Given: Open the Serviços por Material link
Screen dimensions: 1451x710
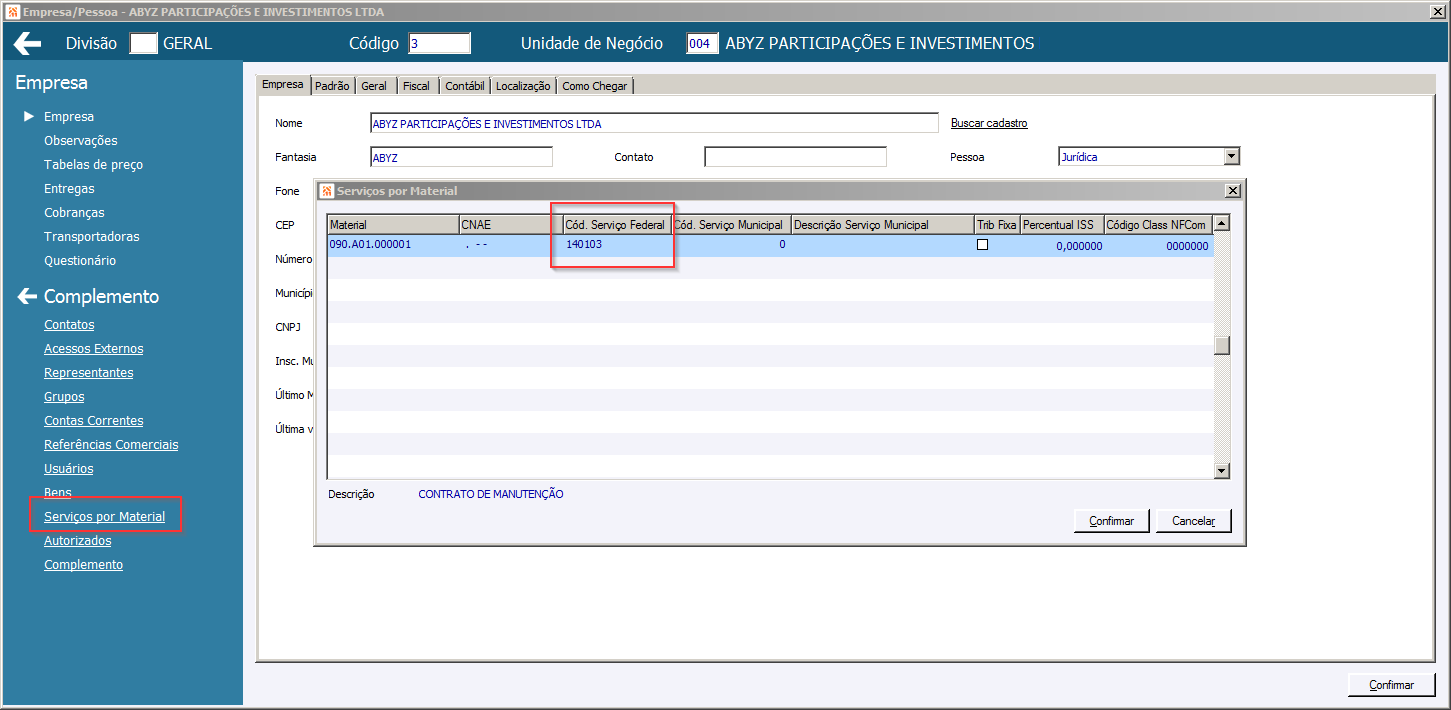Looking at the screenshot, I should point(104,516).
